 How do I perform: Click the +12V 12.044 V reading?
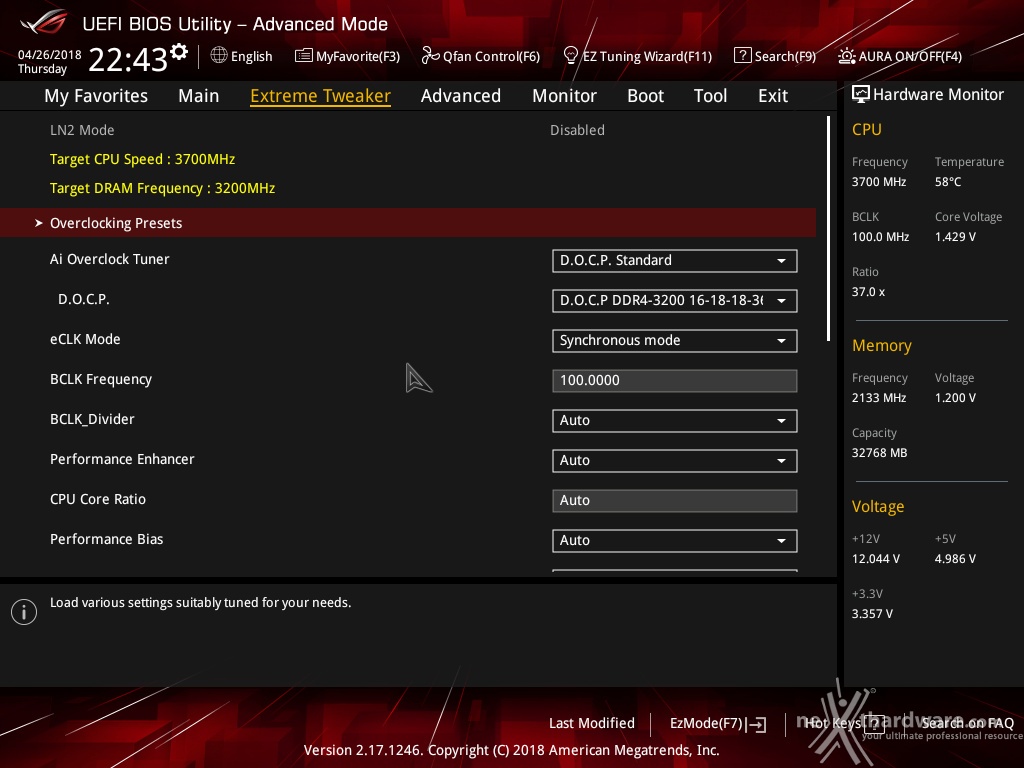click(876, 558)
